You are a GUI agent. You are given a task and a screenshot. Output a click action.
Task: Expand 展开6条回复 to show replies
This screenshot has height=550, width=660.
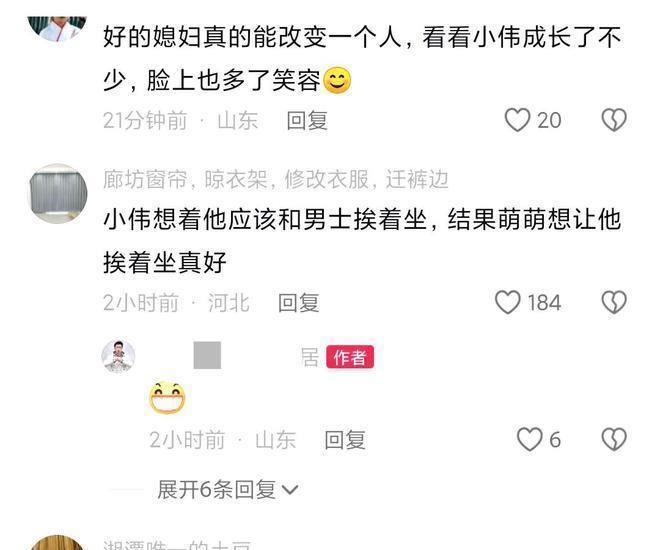click(x=228, y=489)
